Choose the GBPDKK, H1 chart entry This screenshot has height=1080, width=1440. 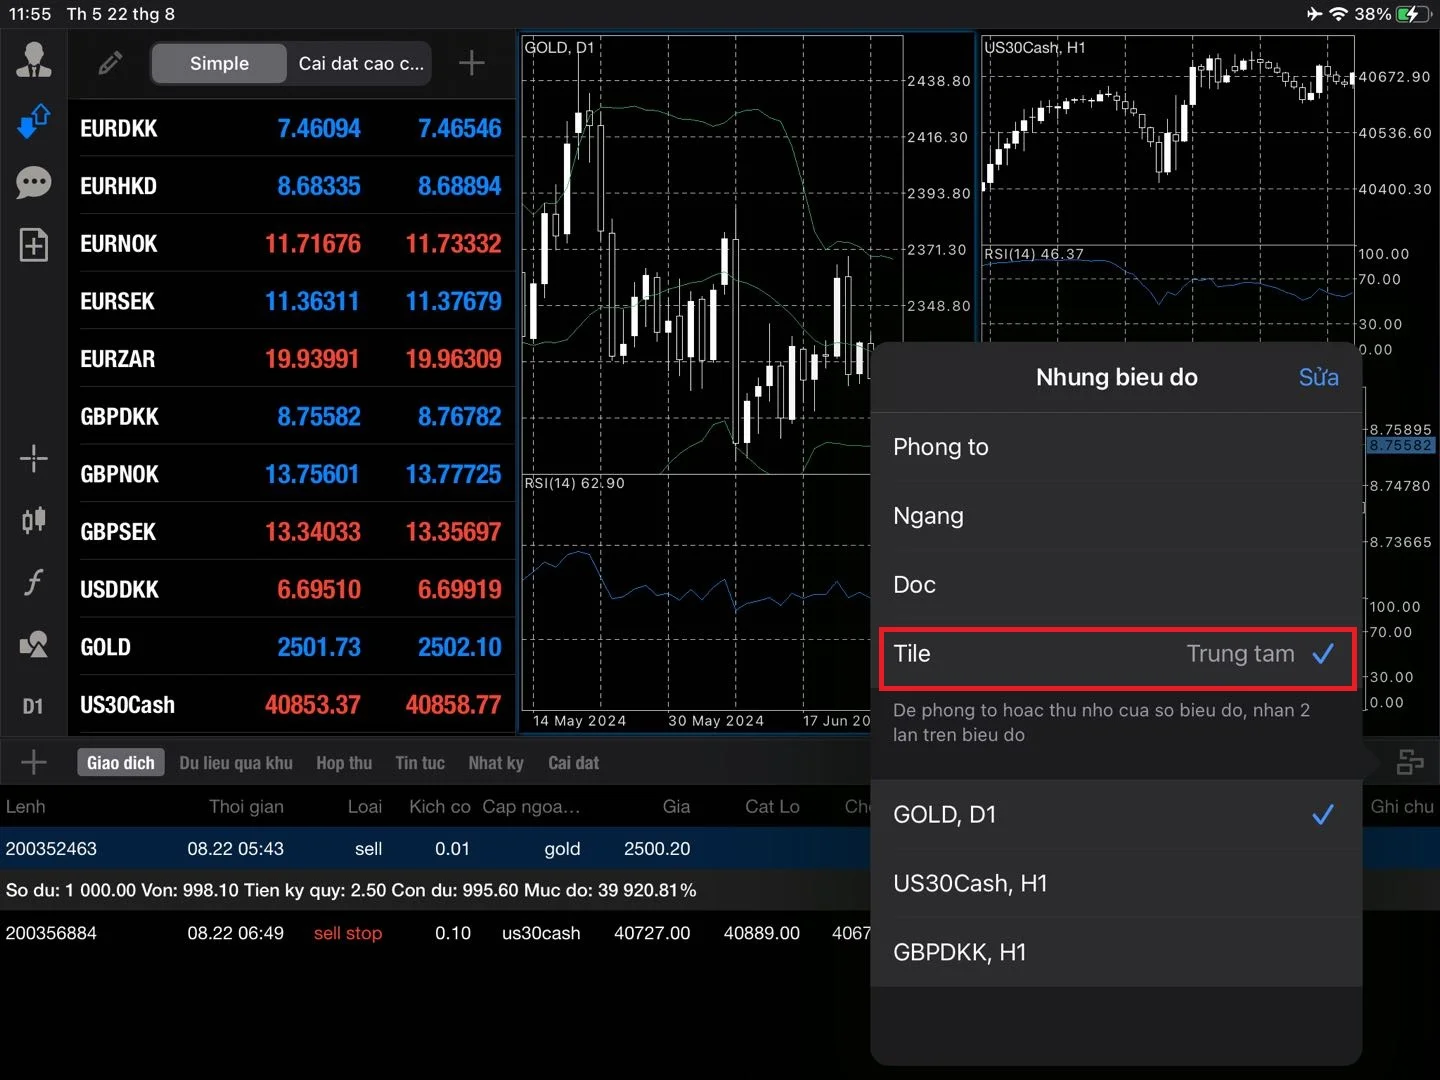click(1116, 953)
